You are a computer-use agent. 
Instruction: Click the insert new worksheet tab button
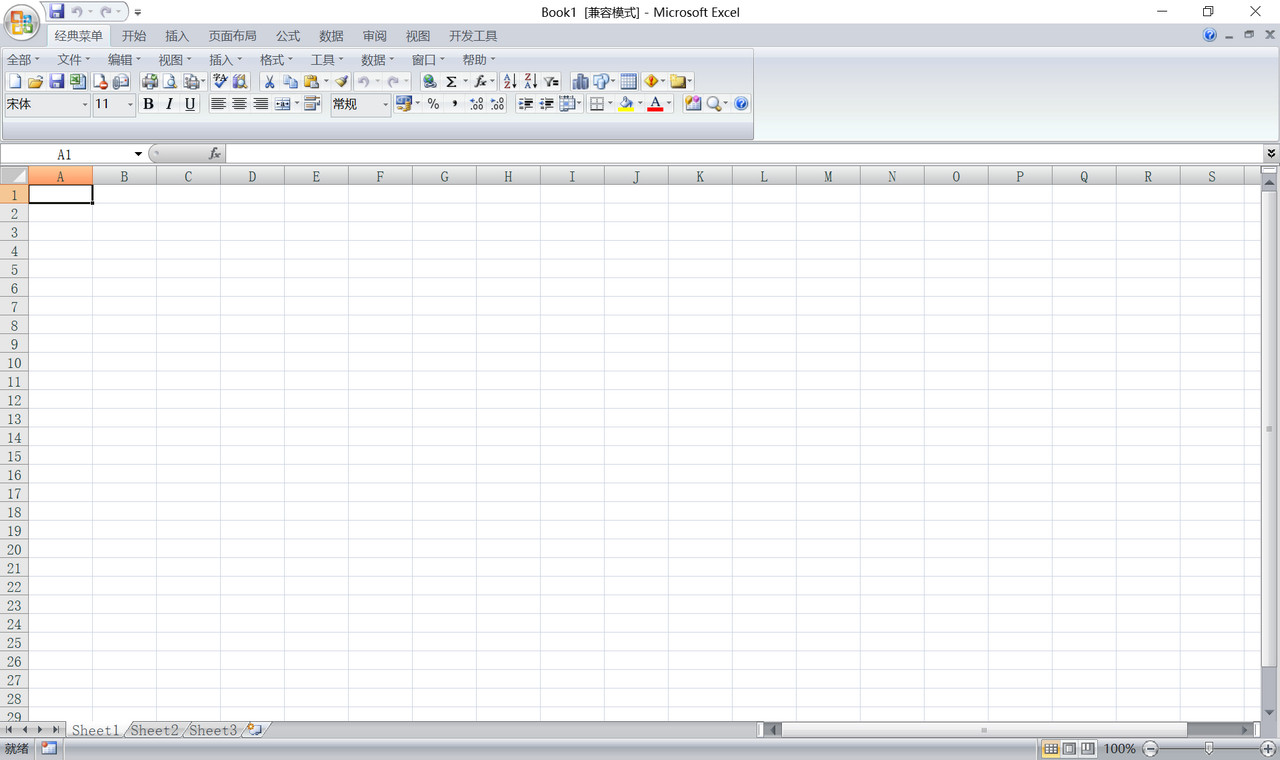point(255,731)
